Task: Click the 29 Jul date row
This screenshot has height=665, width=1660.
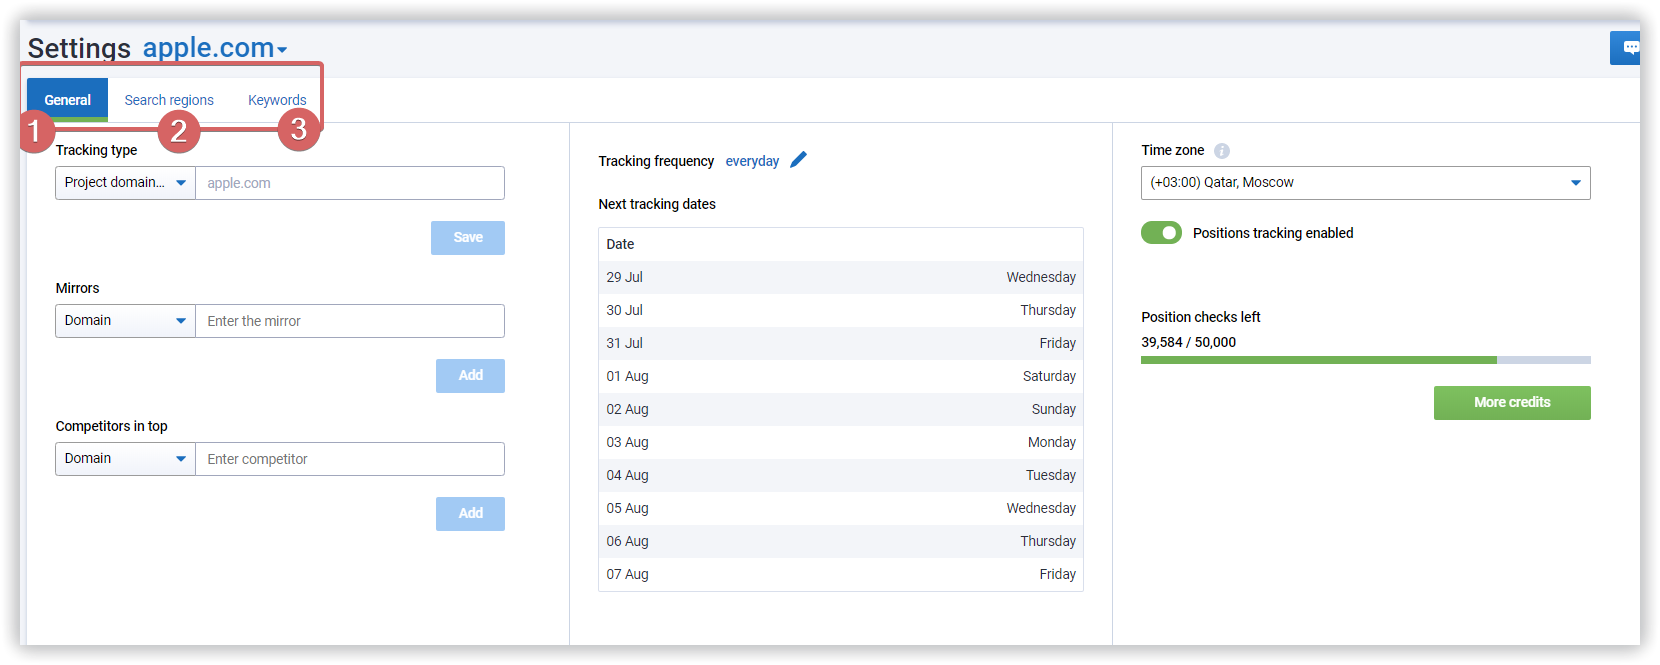Action: (x=841, y=277)
